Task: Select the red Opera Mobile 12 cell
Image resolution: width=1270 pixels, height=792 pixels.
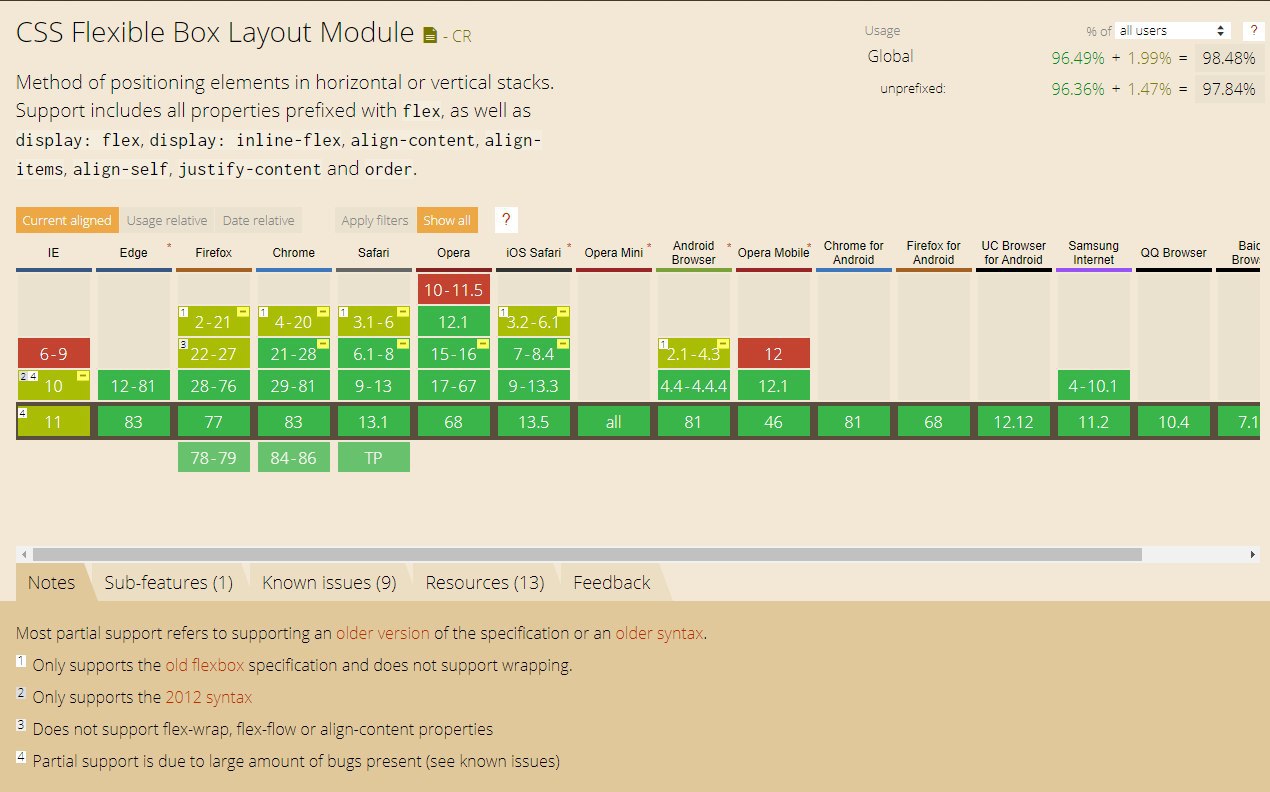Action: pyautogui.click(x=773, y=353)
